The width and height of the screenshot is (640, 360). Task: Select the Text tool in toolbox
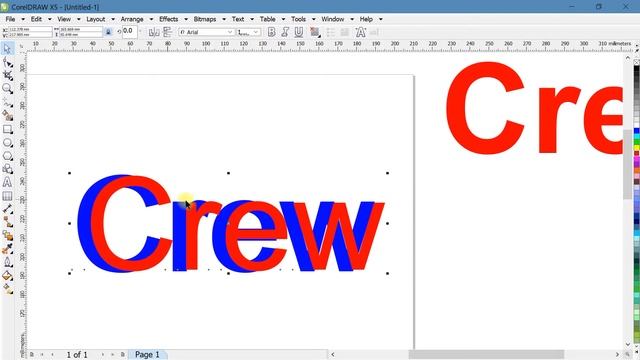tap(7, 182)
